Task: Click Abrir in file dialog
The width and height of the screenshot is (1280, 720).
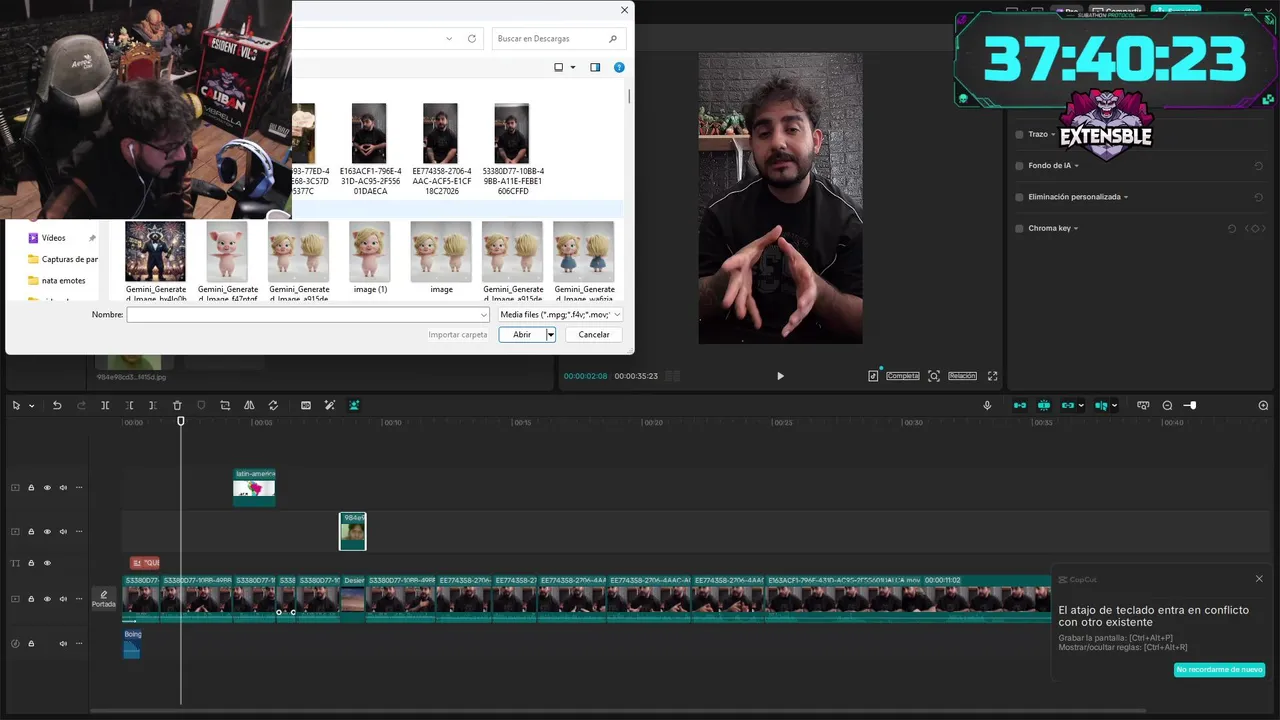Action: 522,335
